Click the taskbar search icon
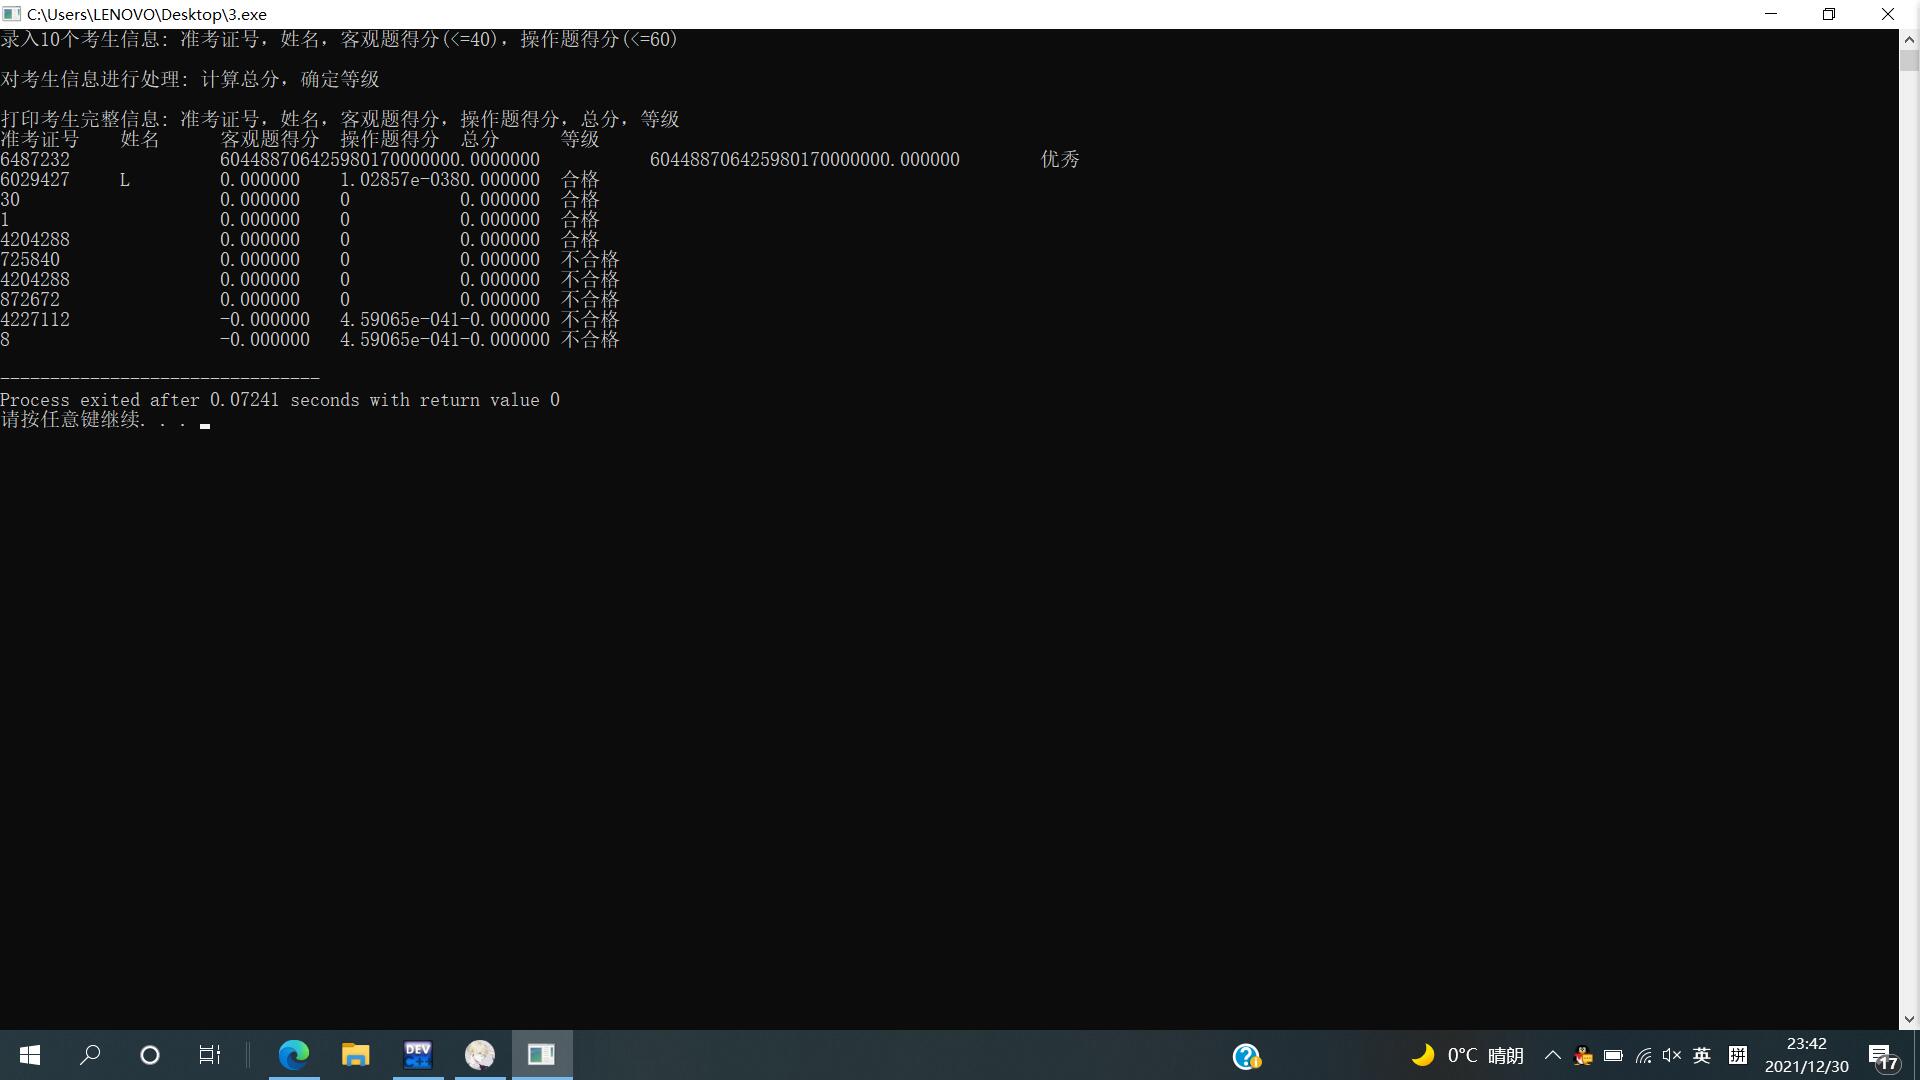The height and width of the screenshot is (1080, 1920). pyautogui.click(x=90, y=1055)
